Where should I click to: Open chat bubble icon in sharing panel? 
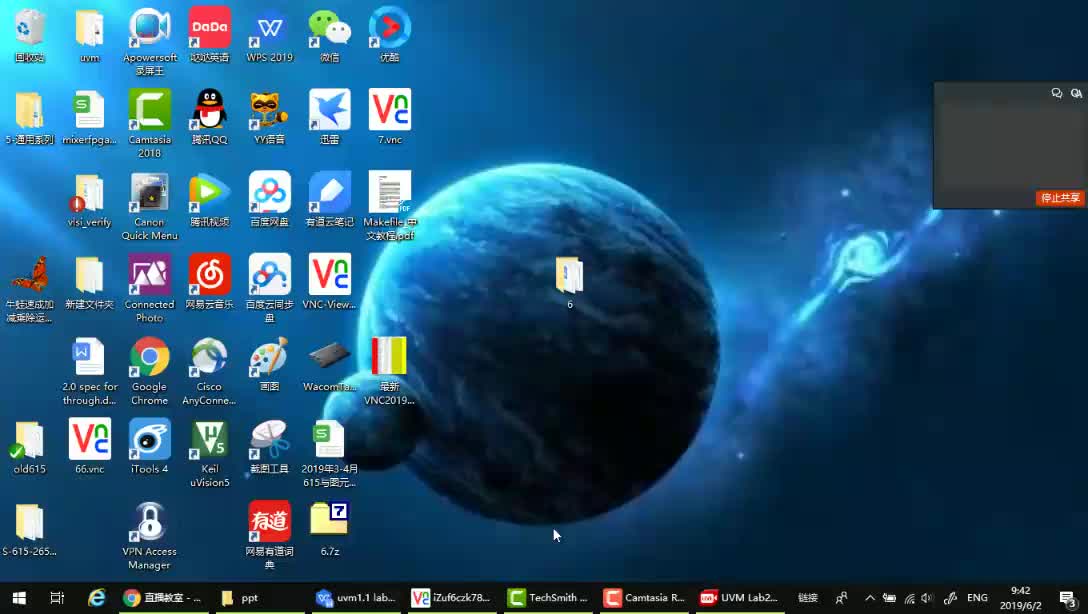click(x=1056, y=93)
